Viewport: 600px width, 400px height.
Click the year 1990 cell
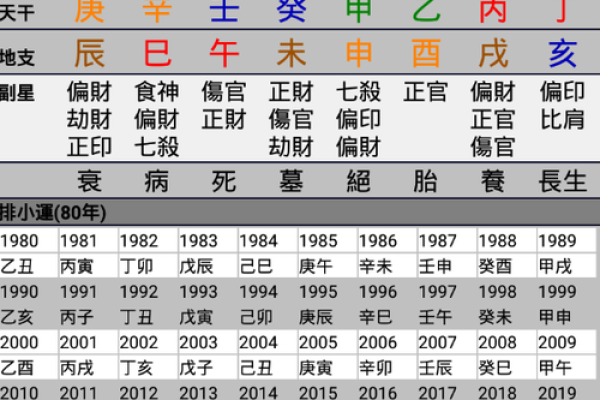29,292
